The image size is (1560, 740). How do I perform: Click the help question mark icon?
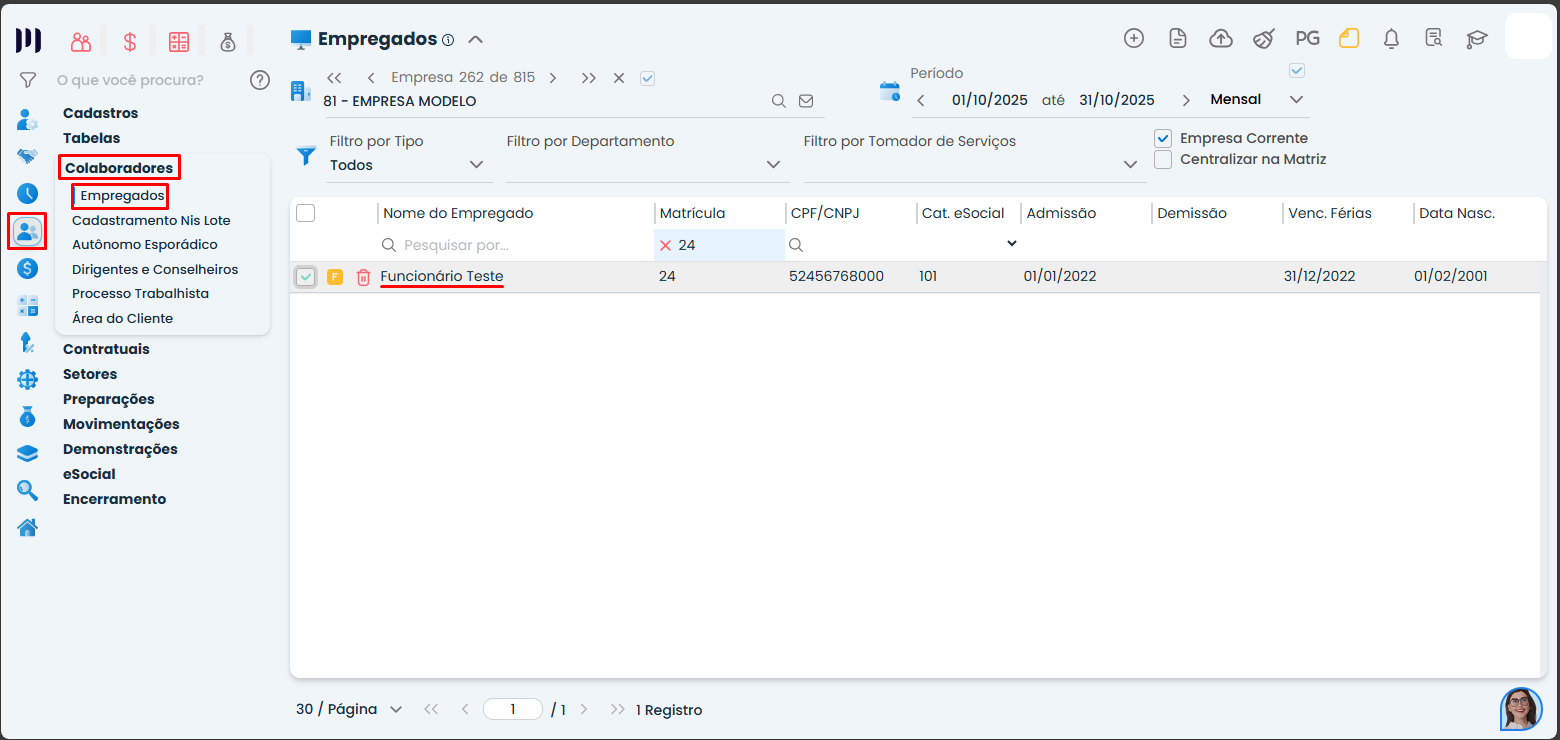point(260,80)
